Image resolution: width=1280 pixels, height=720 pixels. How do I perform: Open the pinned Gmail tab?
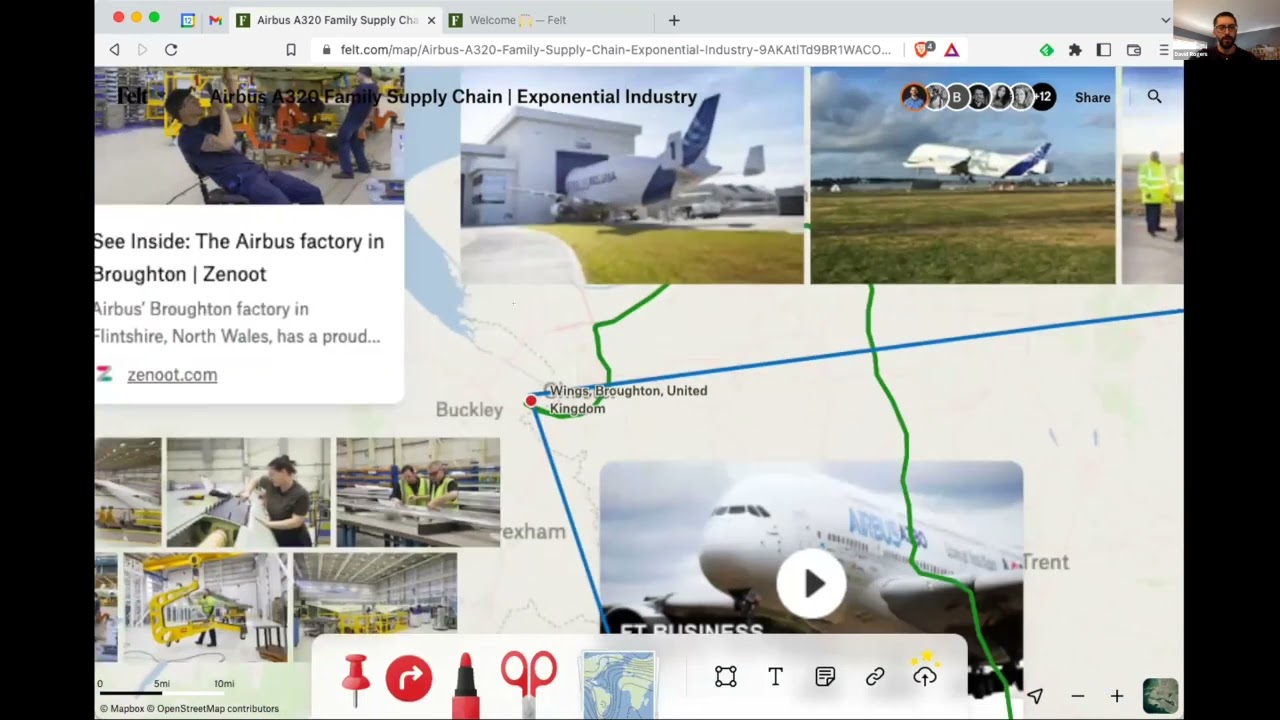215,20
